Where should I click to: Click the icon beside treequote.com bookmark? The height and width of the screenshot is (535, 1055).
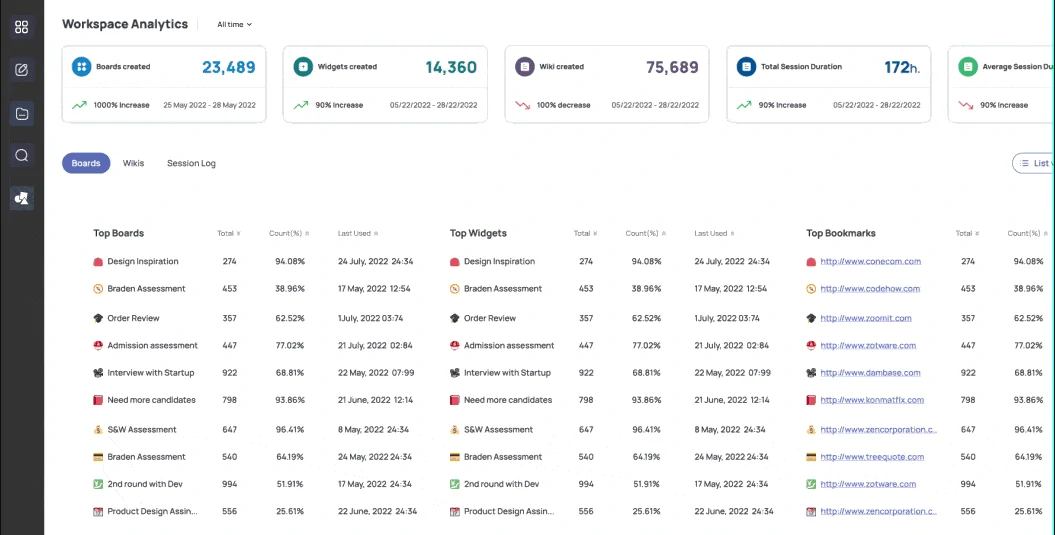pos(811,457)
